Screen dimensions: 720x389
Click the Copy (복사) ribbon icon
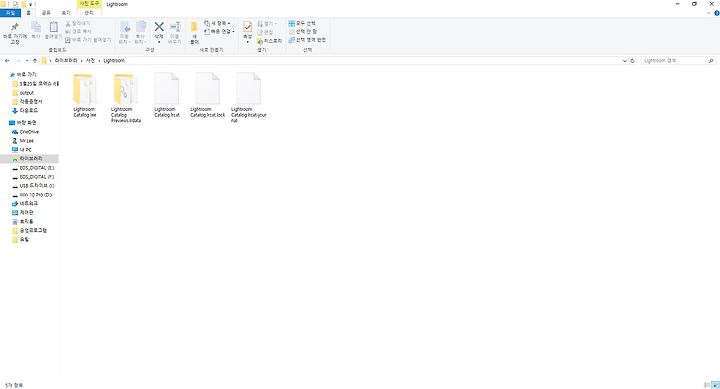[x=36, y=29]
